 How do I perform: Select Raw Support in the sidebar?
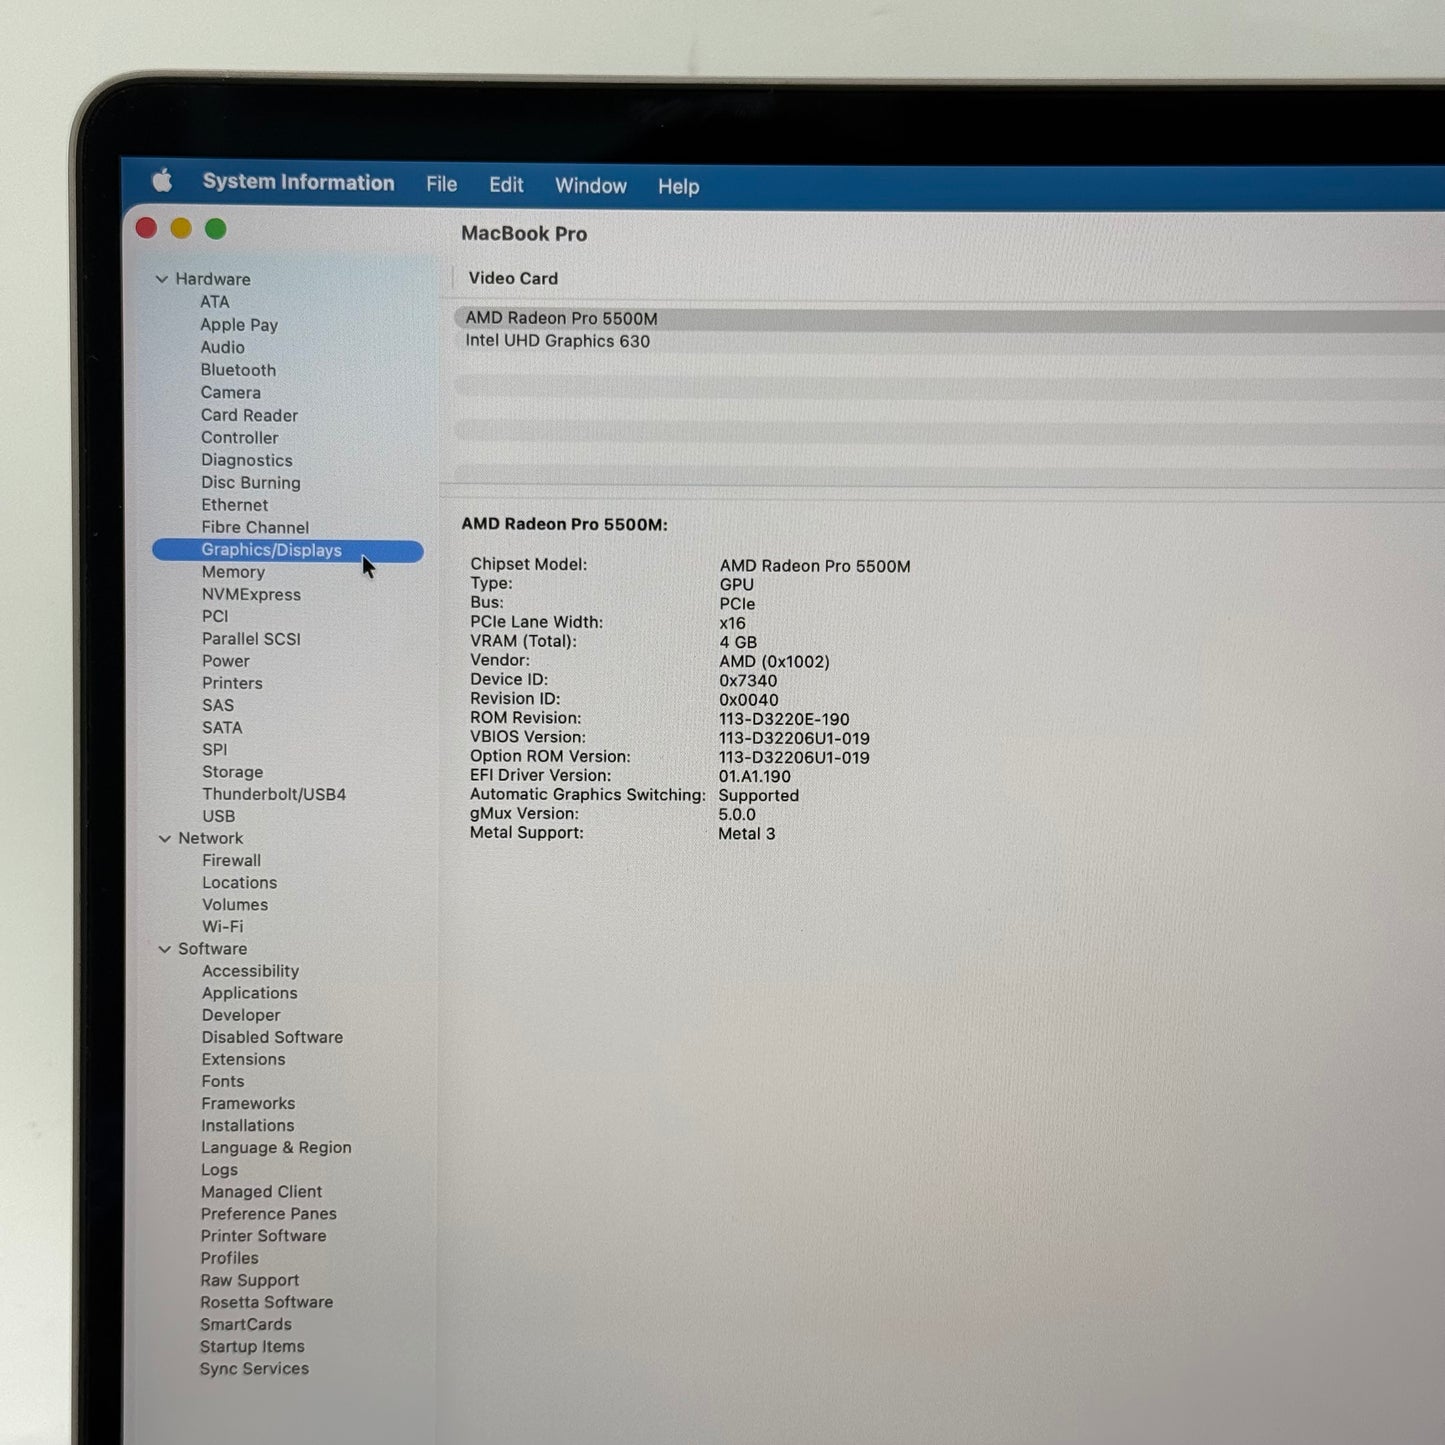tap(249, 1281)
